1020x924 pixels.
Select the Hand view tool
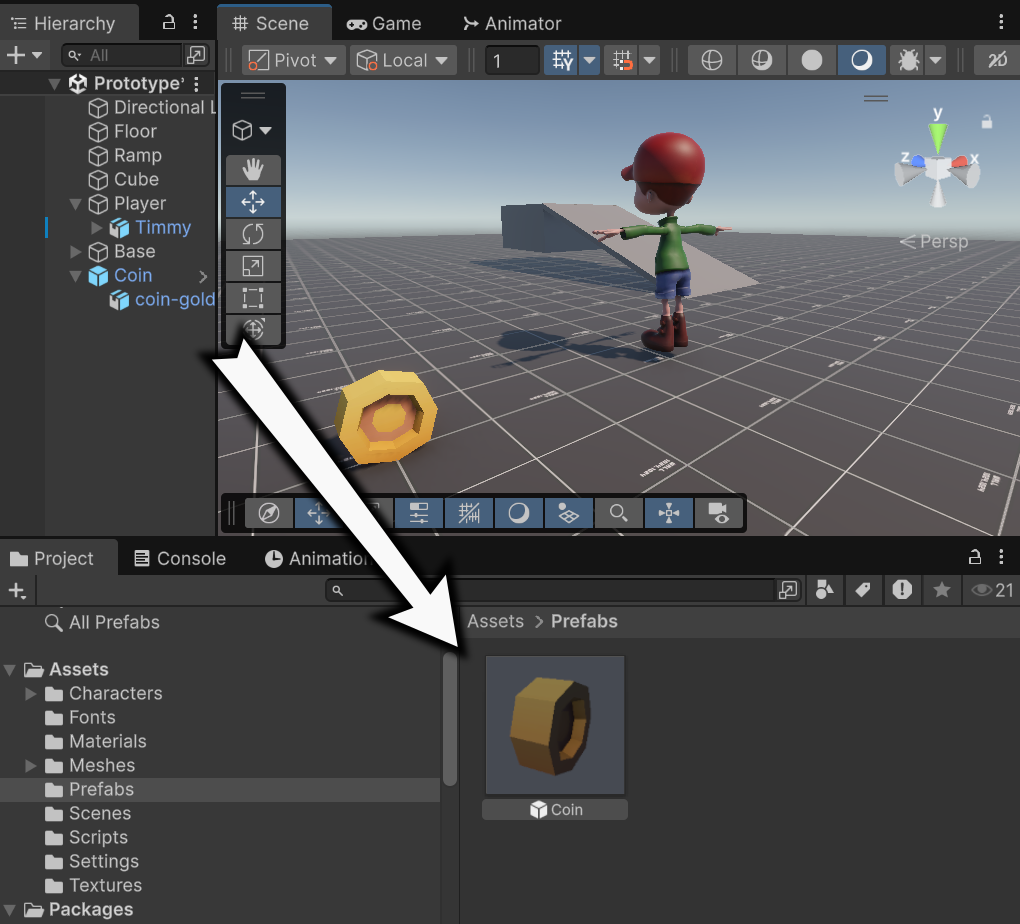point(253,170)
